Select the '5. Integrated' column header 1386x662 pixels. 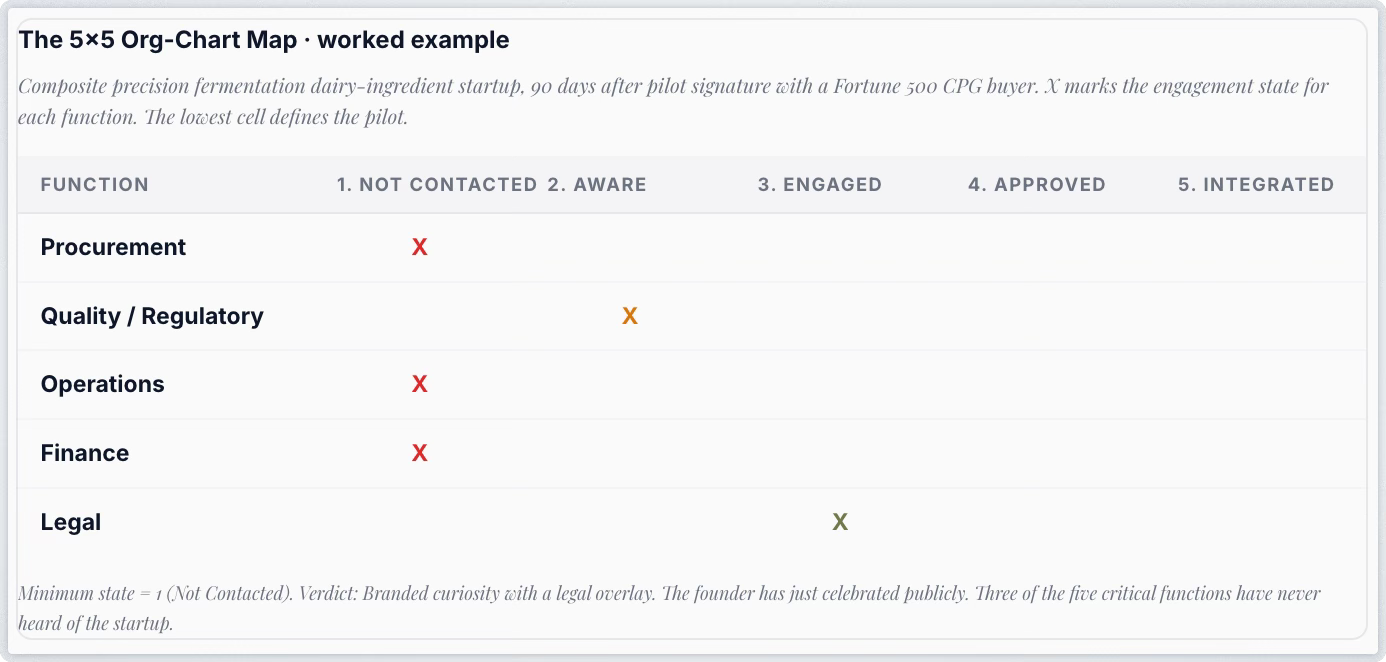pyautogui.click(x=1256, y=184)
